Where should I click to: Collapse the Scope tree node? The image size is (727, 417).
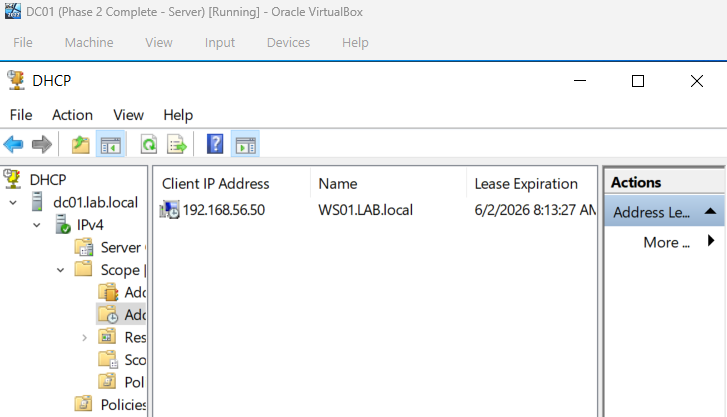(60, 270)
